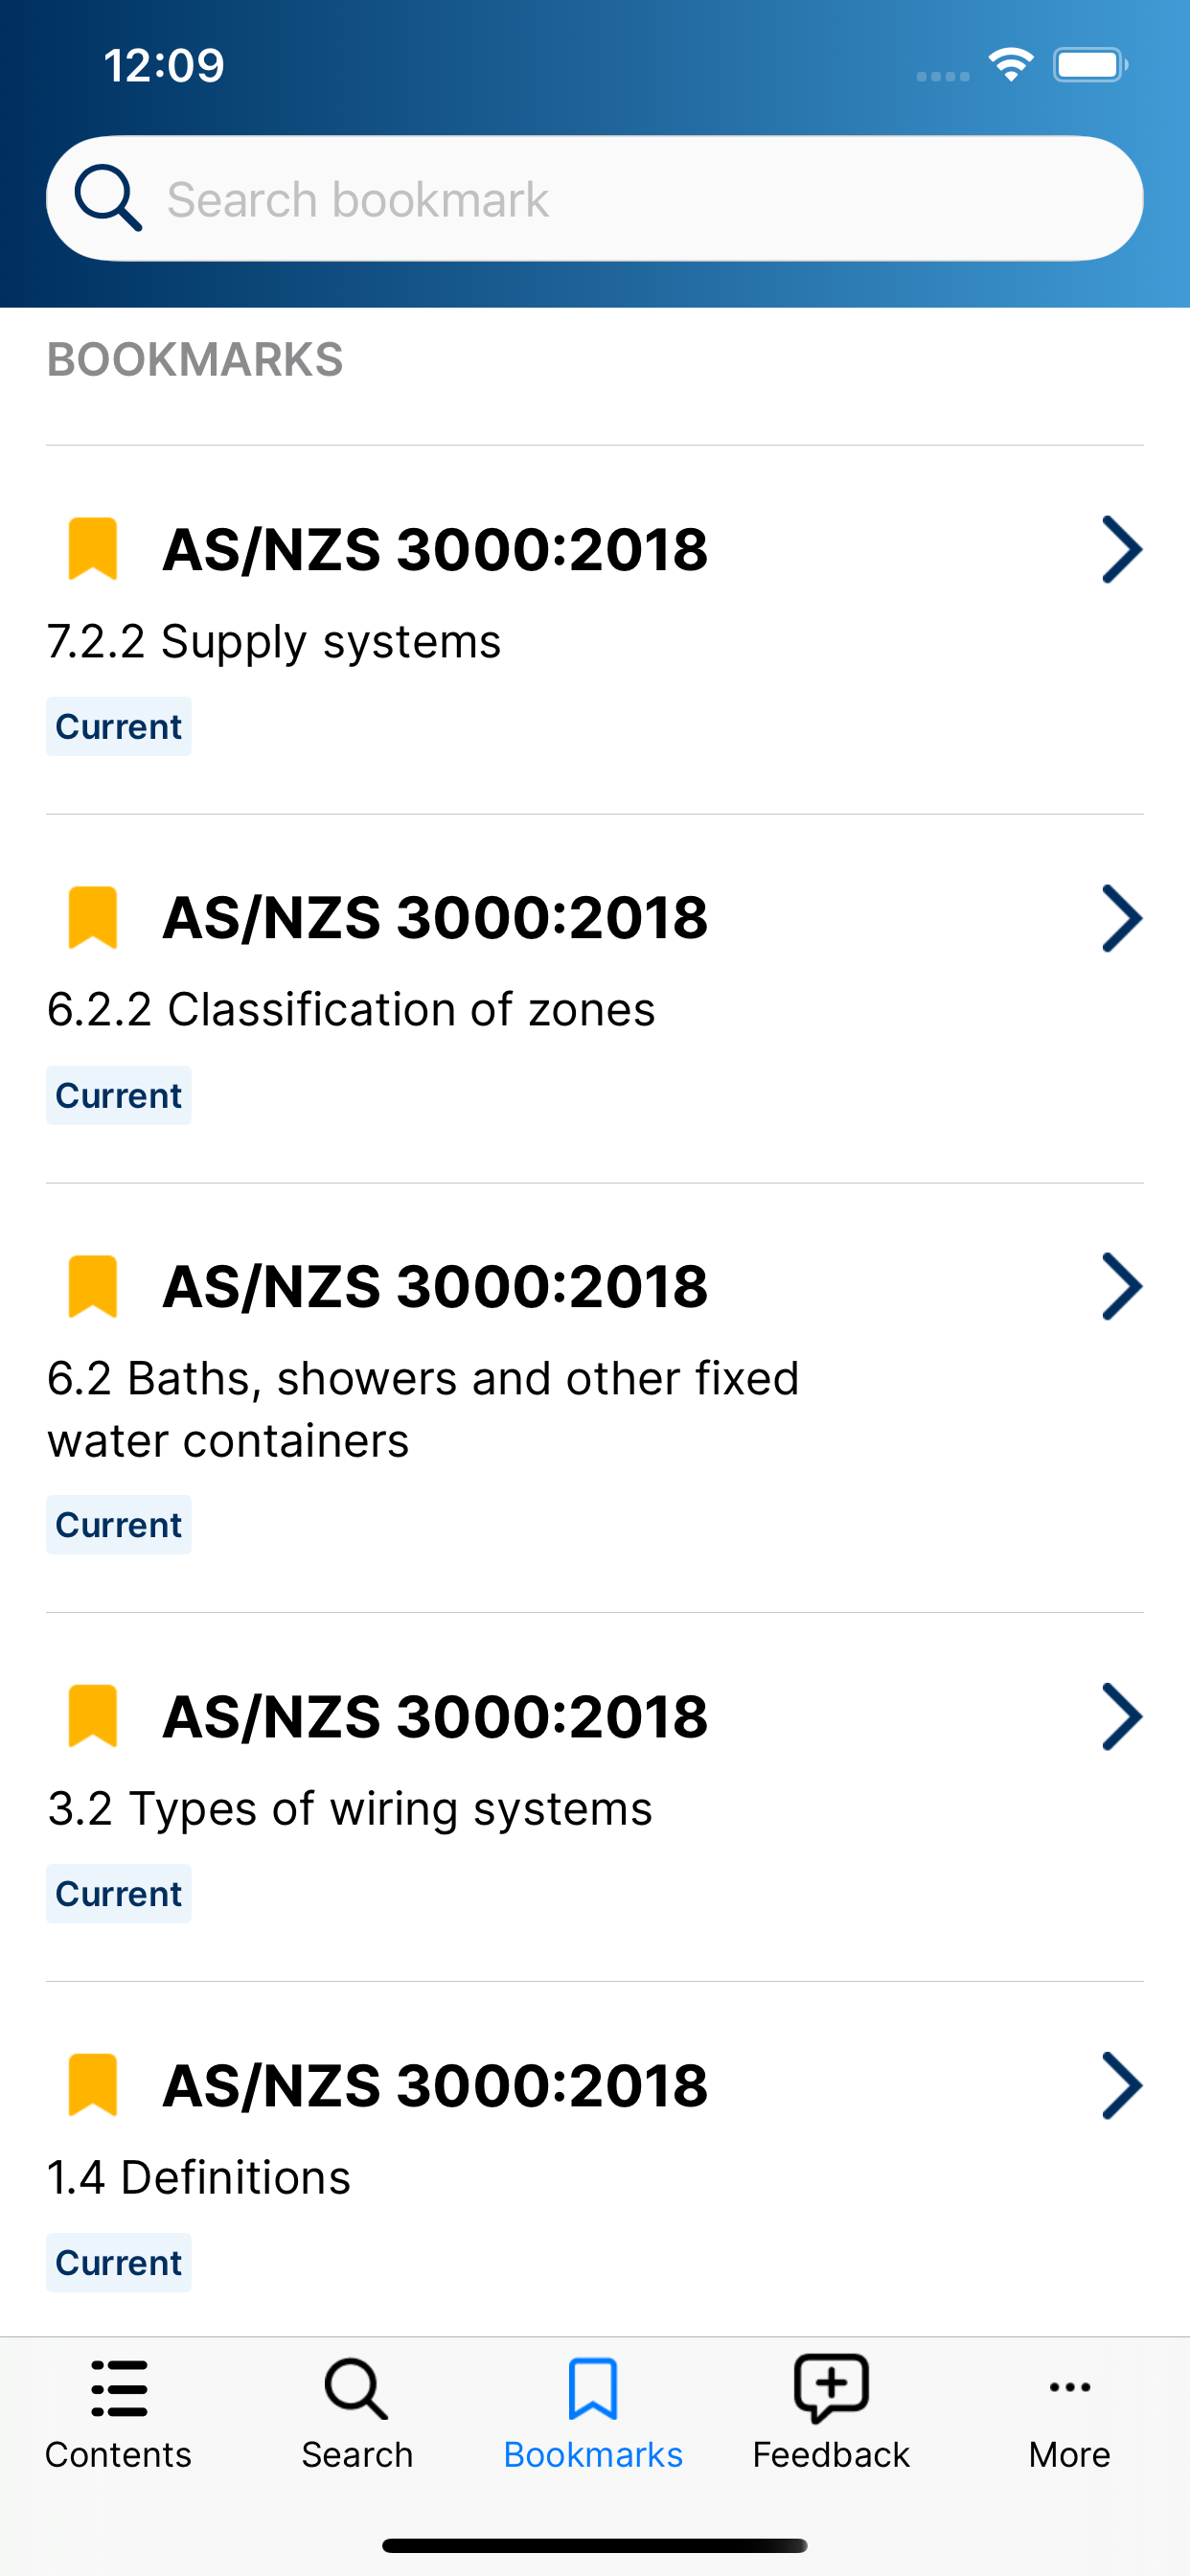Screen dimensions: 1190x2576
Task: Expand 6.2 Baths, showers entry with chevron
Action: tap(1122, 1286)
